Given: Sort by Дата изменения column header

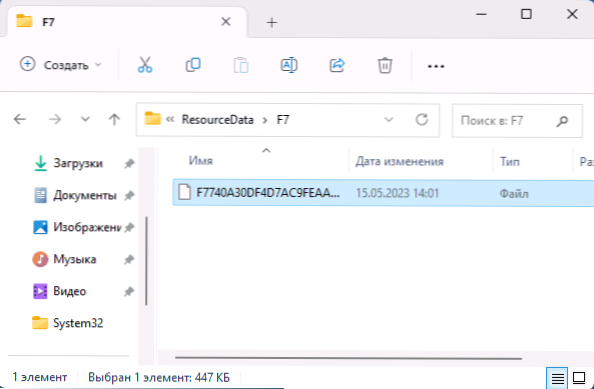Looking at the screenshot, I should [x=399, y=162].
